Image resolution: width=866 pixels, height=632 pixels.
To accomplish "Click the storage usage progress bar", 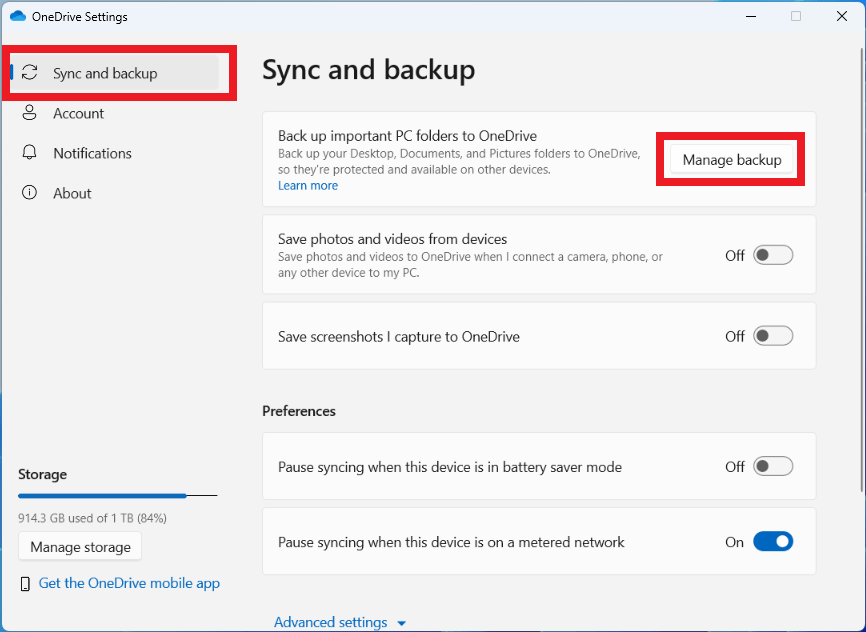I will (117, 495).
